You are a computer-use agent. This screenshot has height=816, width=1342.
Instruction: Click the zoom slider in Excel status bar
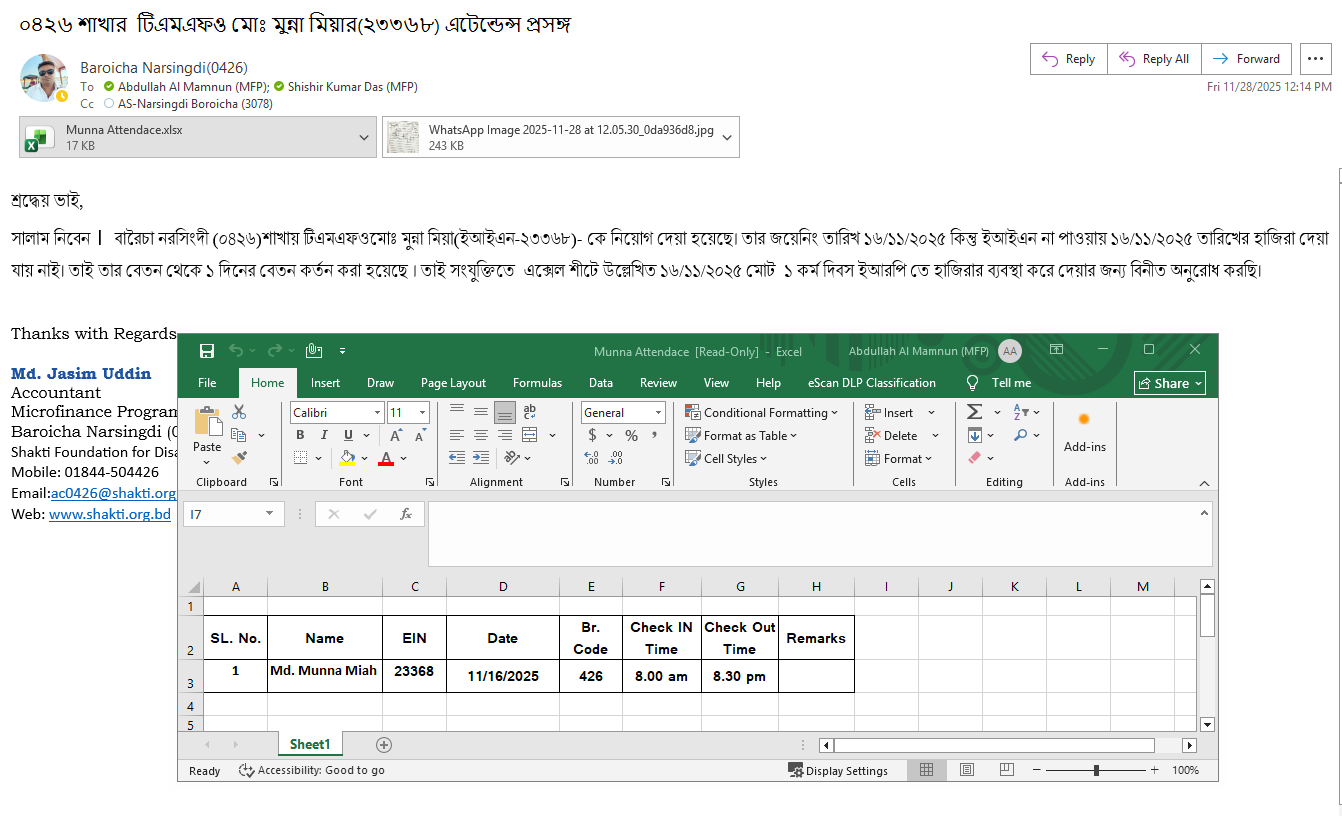(1097, 771)
